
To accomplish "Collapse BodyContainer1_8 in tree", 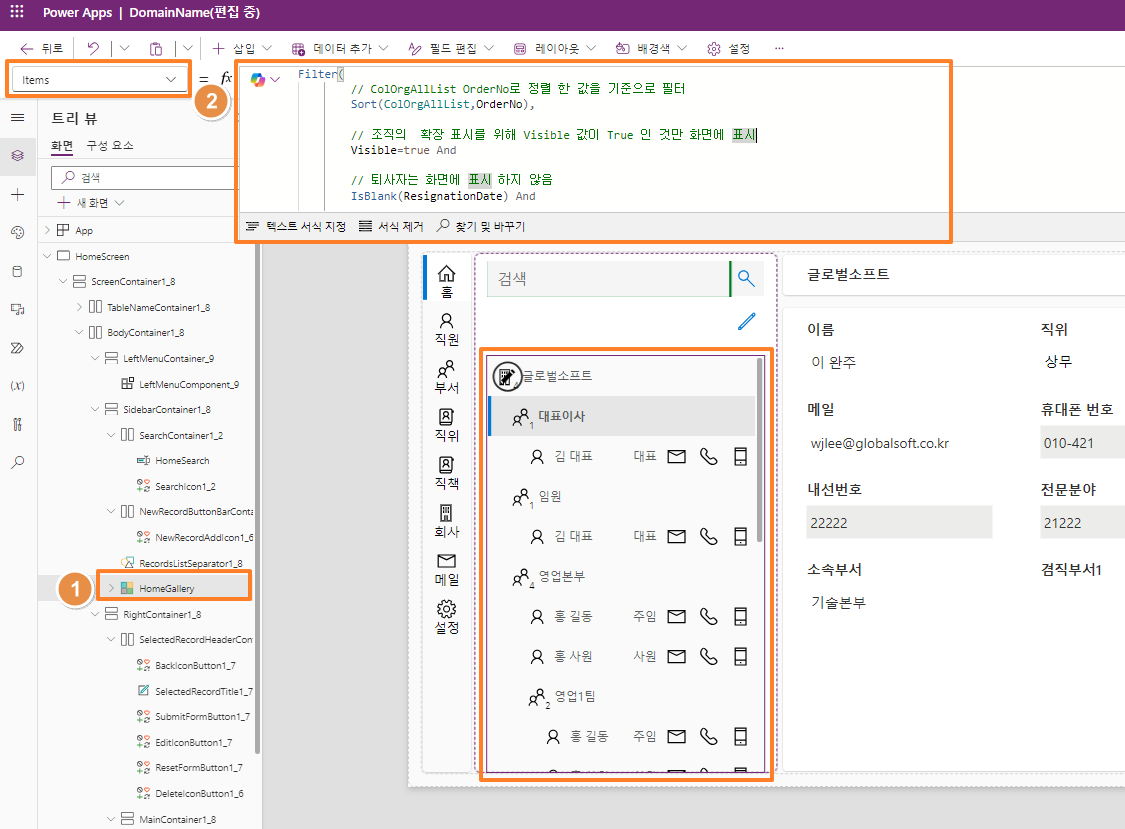I will [x=79, y=332].
